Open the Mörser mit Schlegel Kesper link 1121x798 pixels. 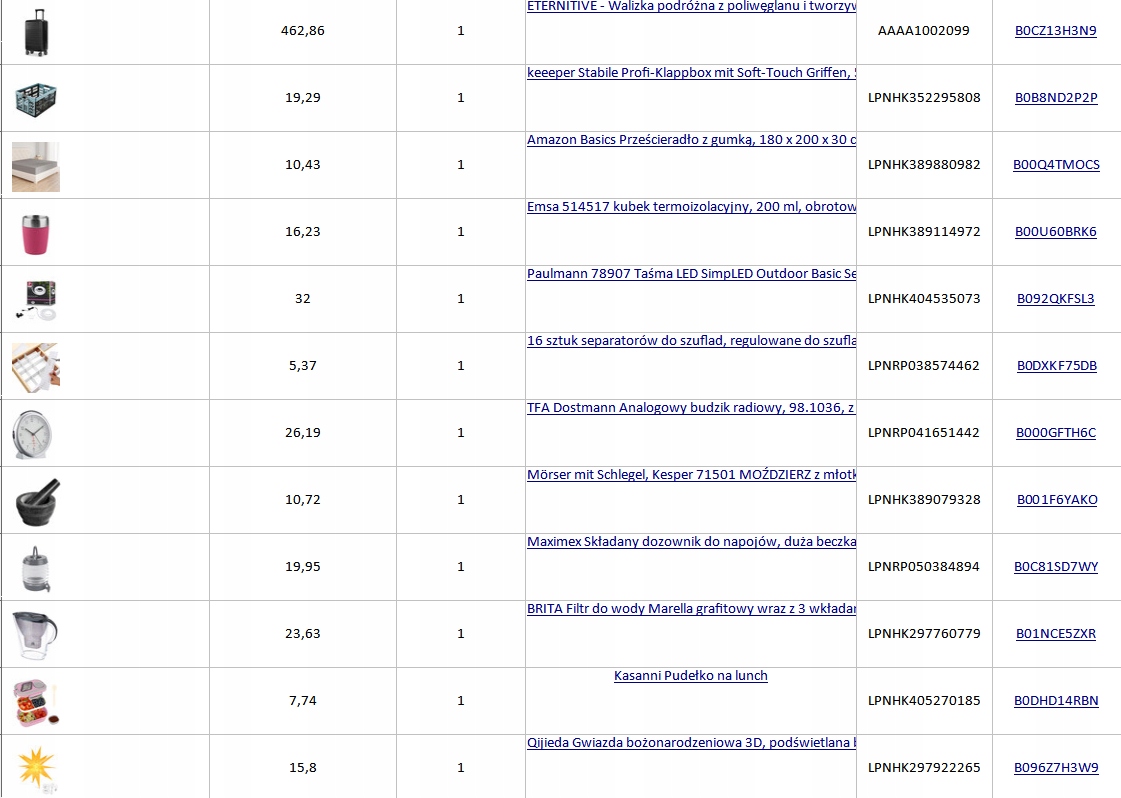pos(691,474)
